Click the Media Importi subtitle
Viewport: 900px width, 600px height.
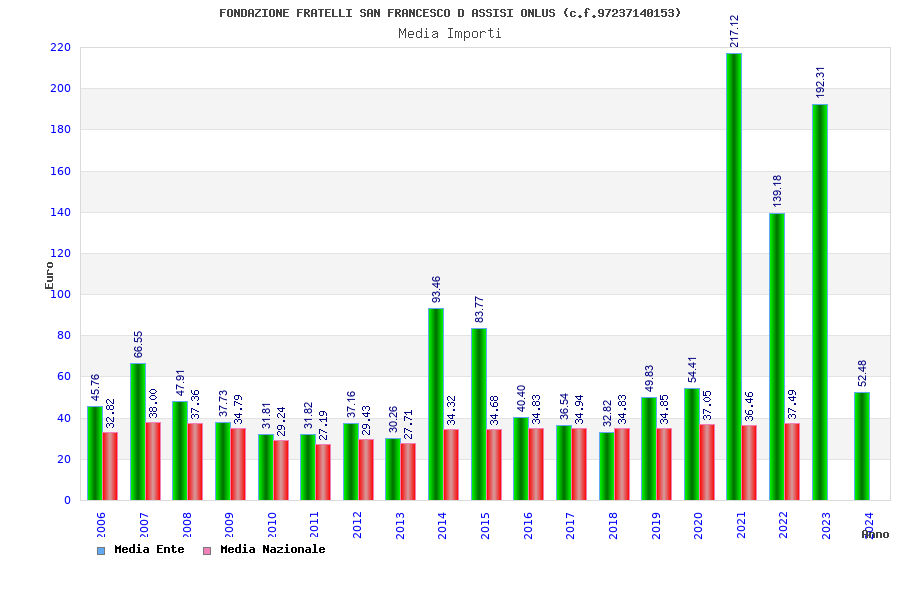point(450,34)
